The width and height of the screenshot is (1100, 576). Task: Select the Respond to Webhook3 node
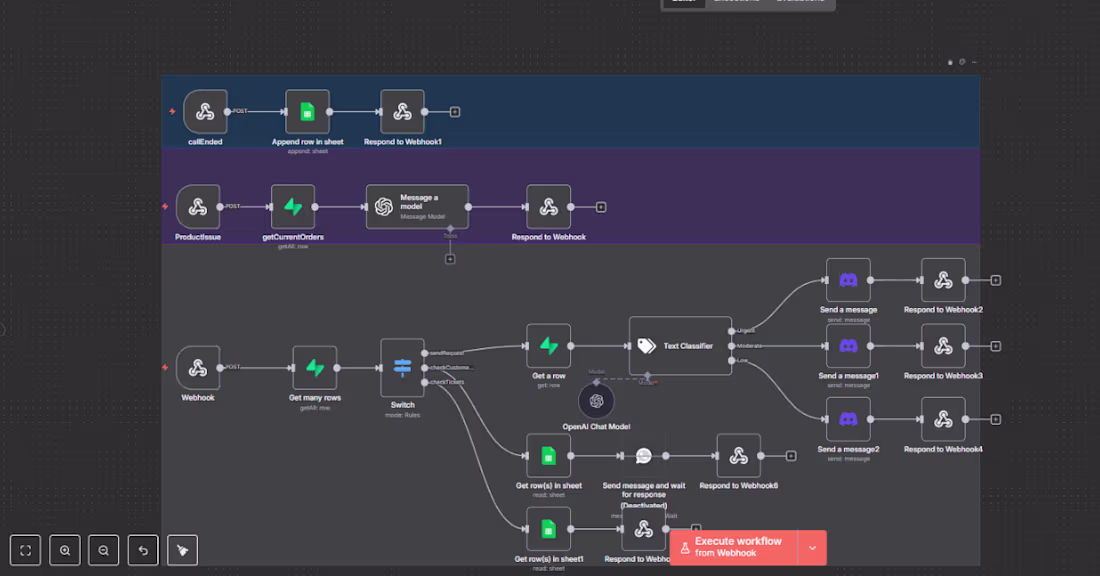pos(944,346)
